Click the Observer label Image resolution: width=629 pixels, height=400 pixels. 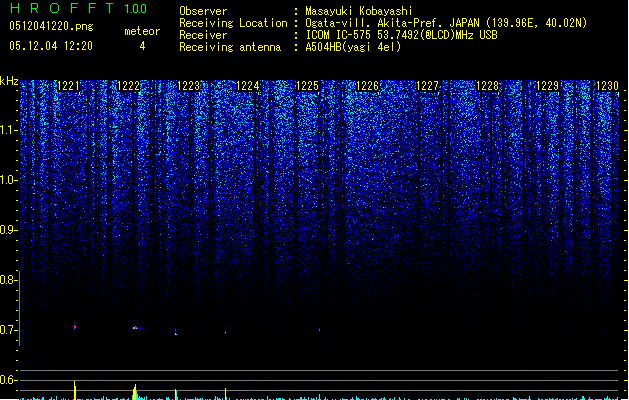(203, 11)
